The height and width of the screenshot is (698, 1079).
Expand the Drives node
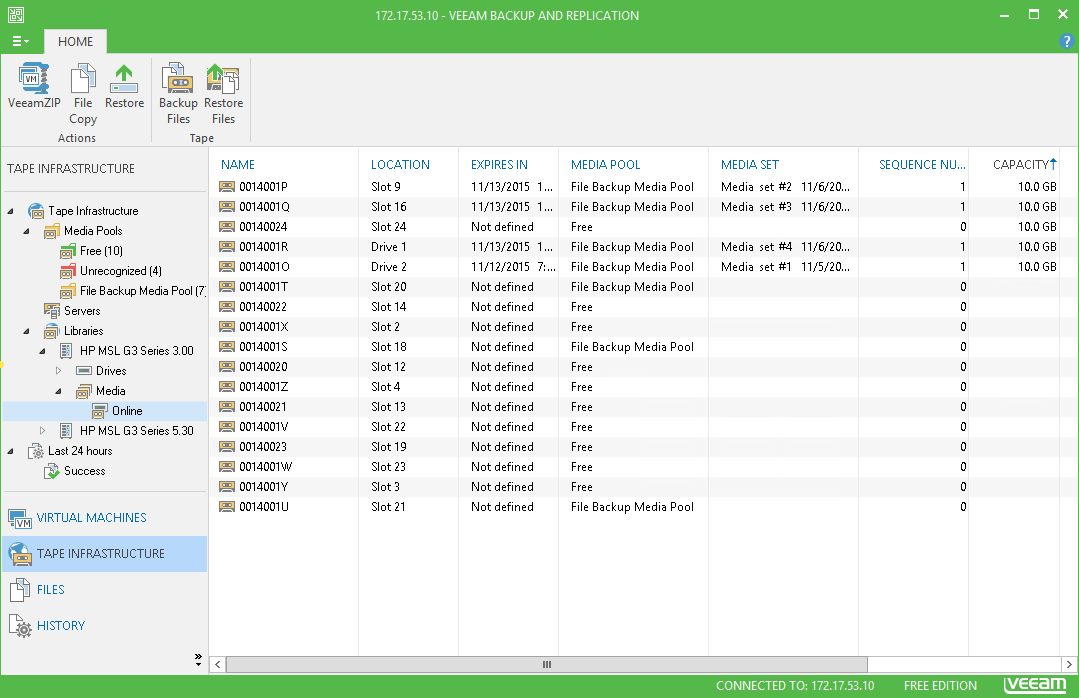pyautogui.click(x=58, y=370)
